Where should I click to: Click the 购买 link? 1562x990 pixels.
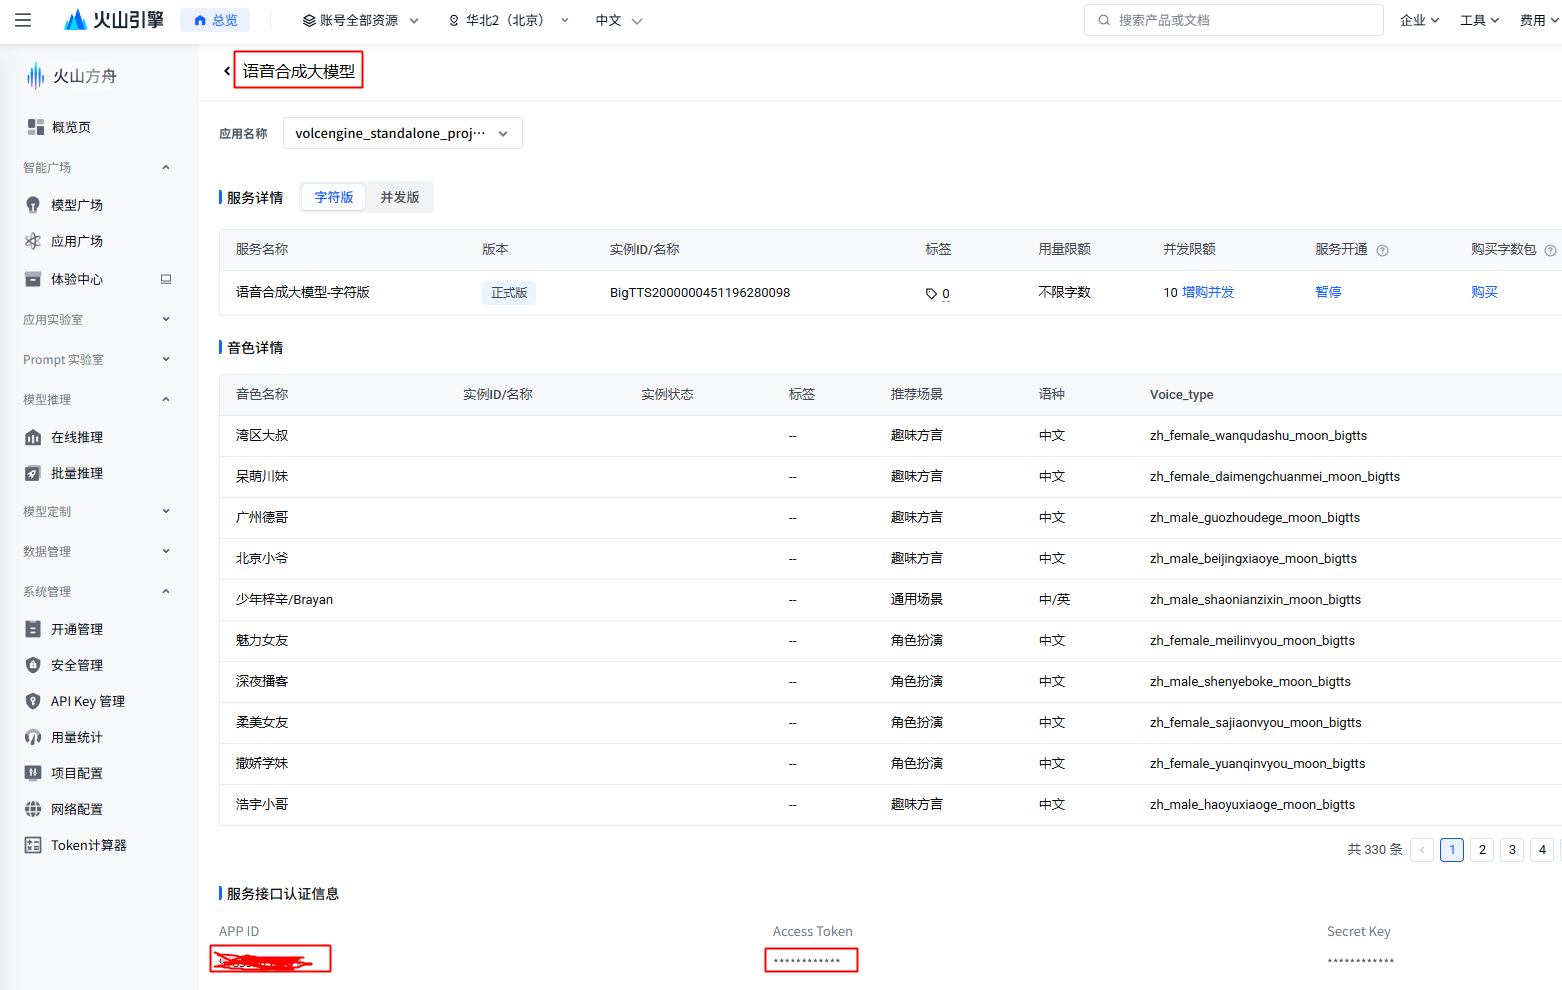[1484, 292]
